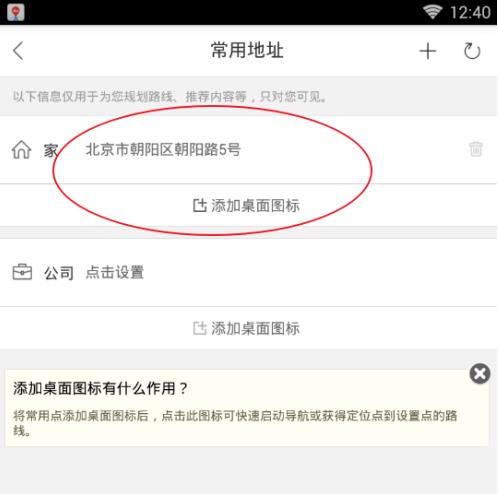This screenshot has height=494, width=498.
Task: Go back using the left arrow icon
Action: (x=18, y=51)
